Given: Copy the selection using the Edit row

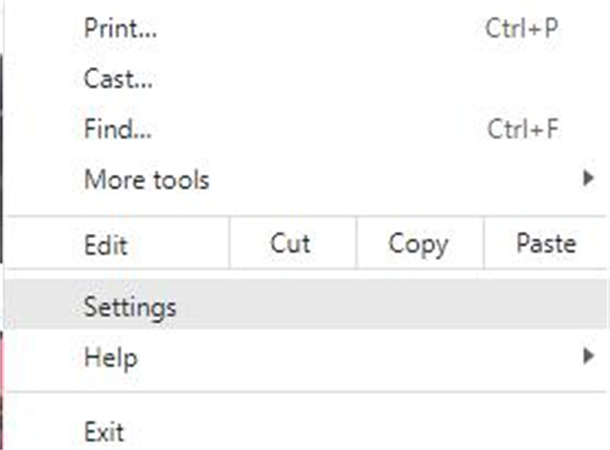Looking at the screenshot, I should (x=417, y=243).
